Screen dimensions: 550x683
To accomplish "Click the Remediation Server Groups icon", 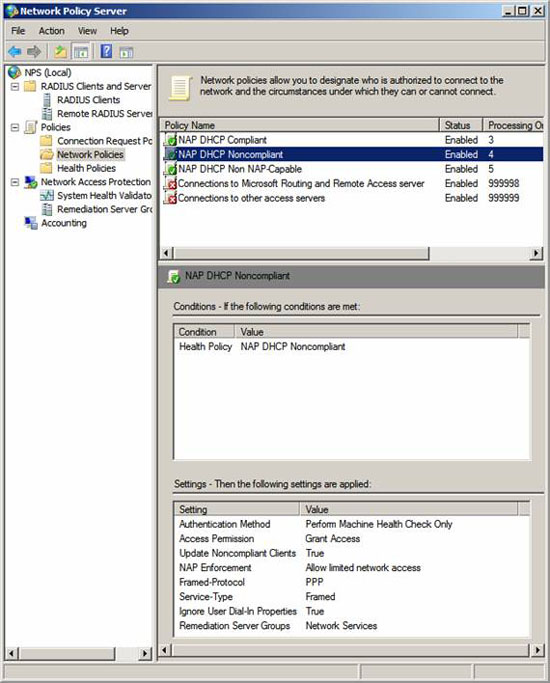I will coord(47,209).
